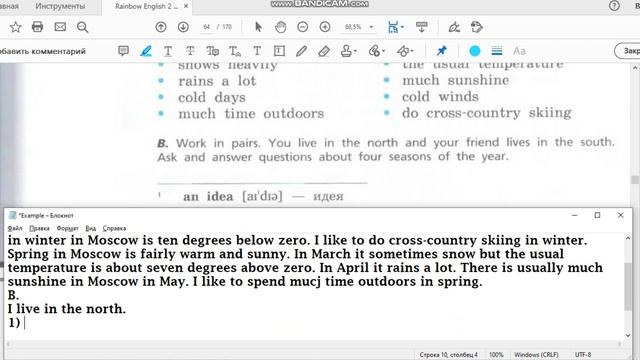Open Notepad Правка menu
The height and width of the screenshot is (360, 640).
point(40,228)
